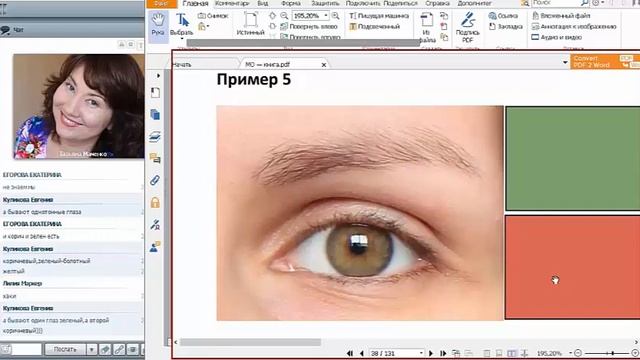Open the attachments paperclip panel
This screenshot has height=360, width=640.
point(155,180)
